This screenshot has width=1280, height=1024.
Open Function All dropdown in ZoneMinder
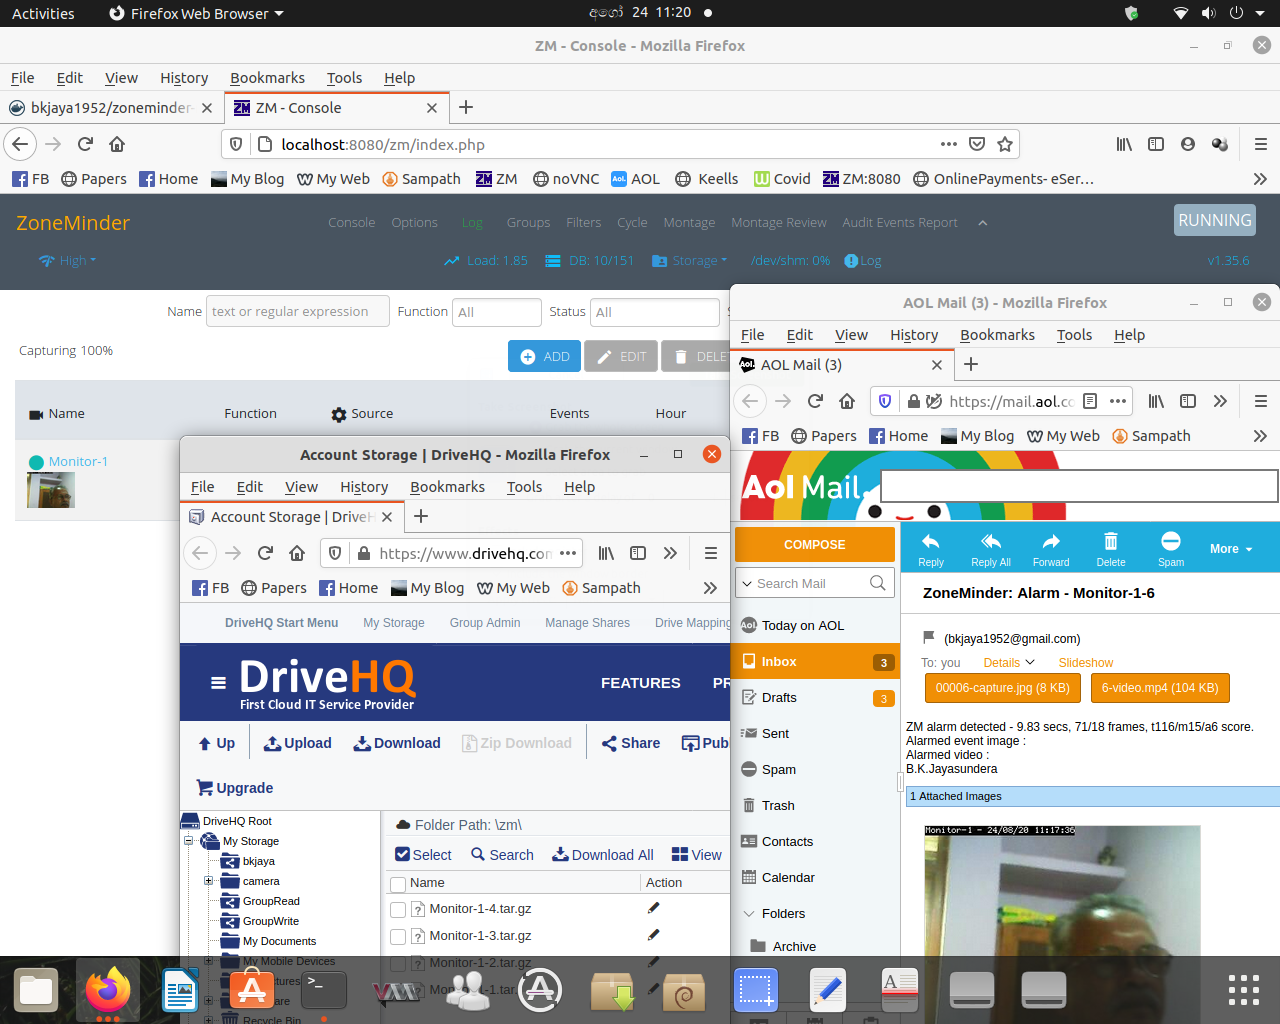click(497, 312)
